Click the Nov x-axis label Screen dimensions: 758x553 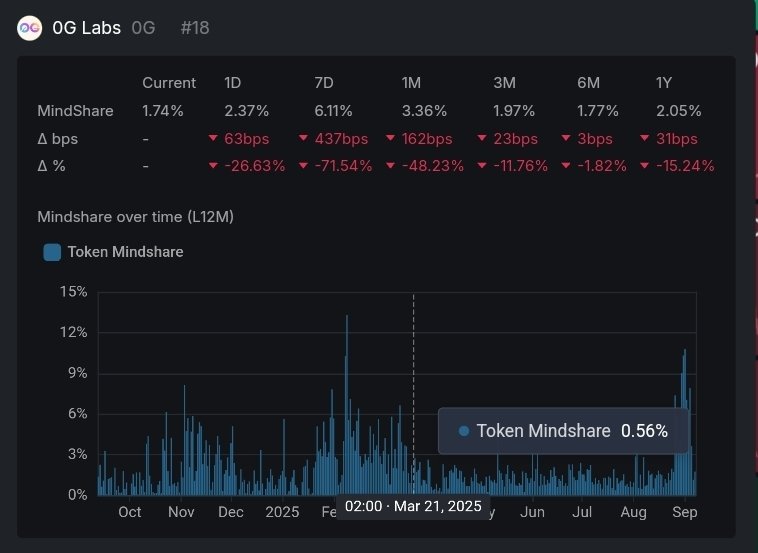click(x=181, y=512)
